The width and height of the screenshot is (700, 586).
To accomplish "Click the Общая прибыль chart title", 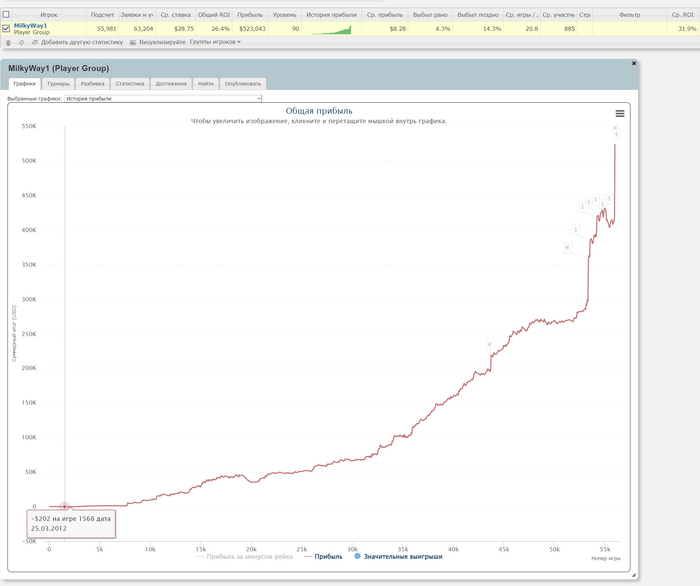I will click(319, 111).
